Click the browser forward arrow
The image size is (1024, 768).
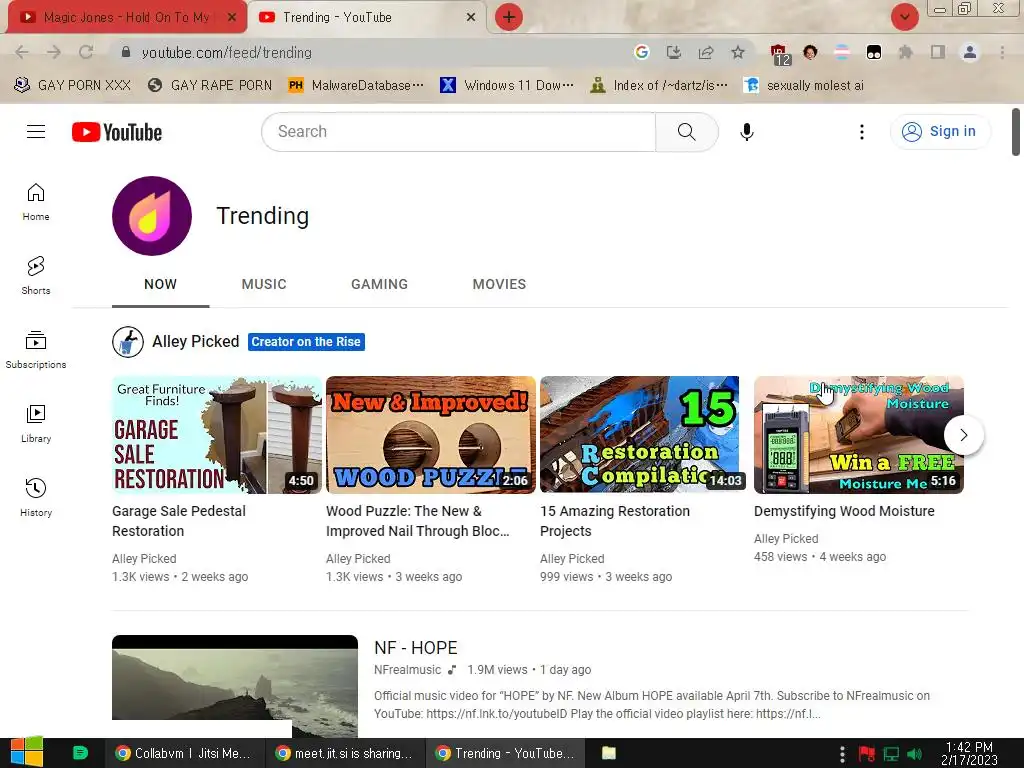point(54,52)
